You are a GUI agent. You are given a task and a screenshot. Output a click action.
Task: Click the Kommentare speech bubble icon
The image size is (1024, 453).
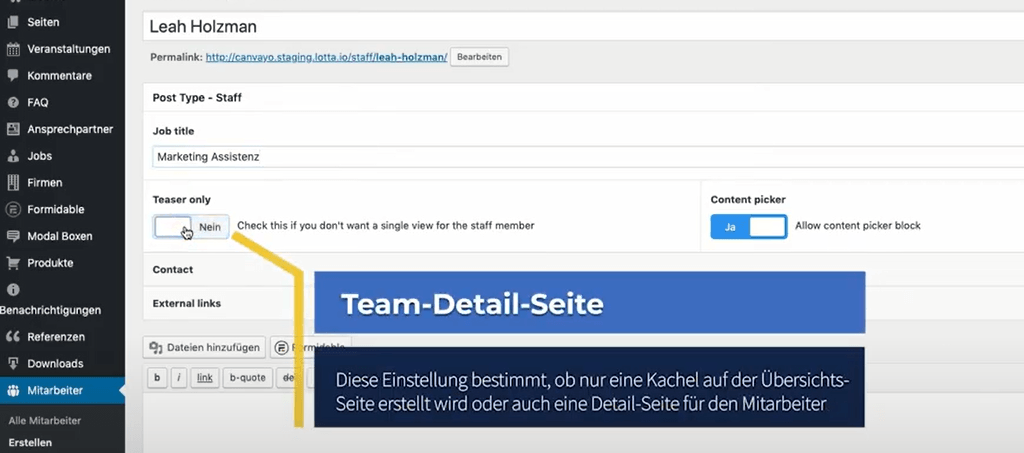click(x=13, y=76)
